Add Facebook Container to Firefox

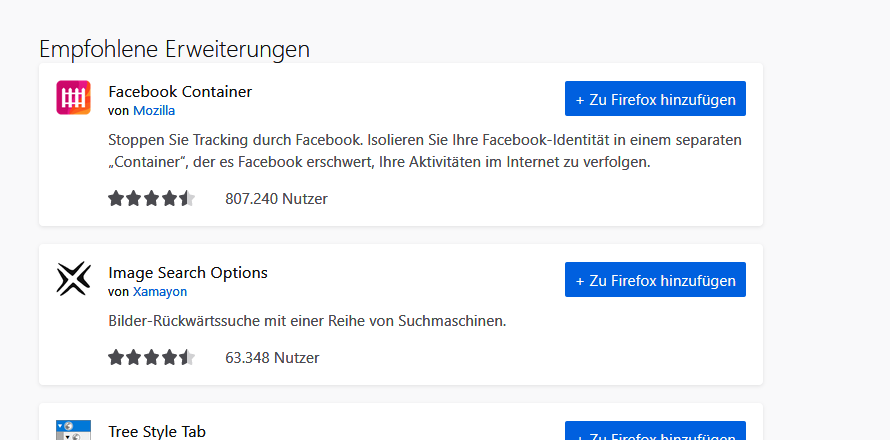click(655, 99)
